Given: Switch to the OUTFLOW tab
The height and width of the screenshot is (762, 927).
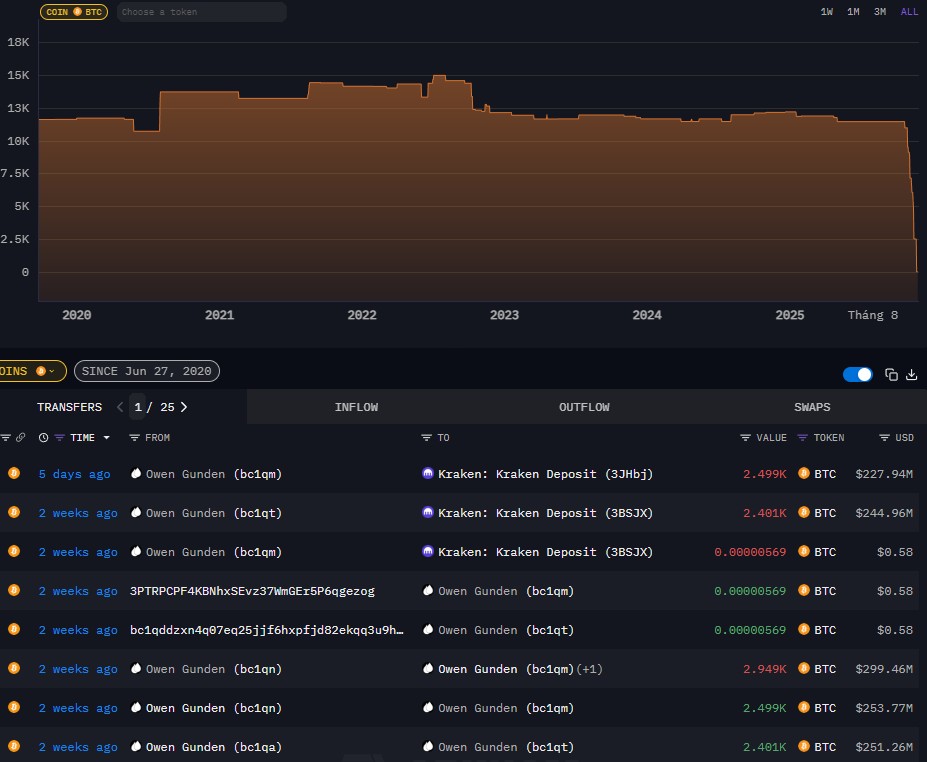Looking at the screenshot, I should click(584, 407).
